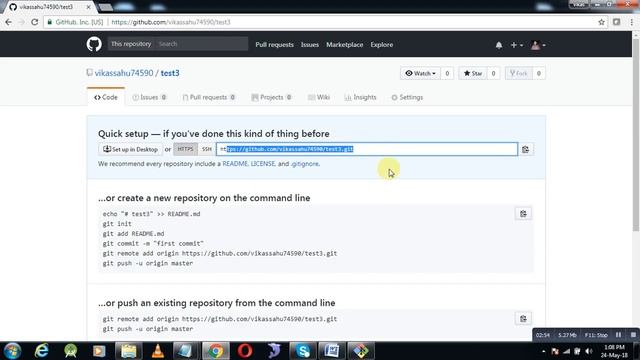Viewport: 640px width, 360px height.
Task: Click the volume speaker tray icon
Action: coord(589,351)
